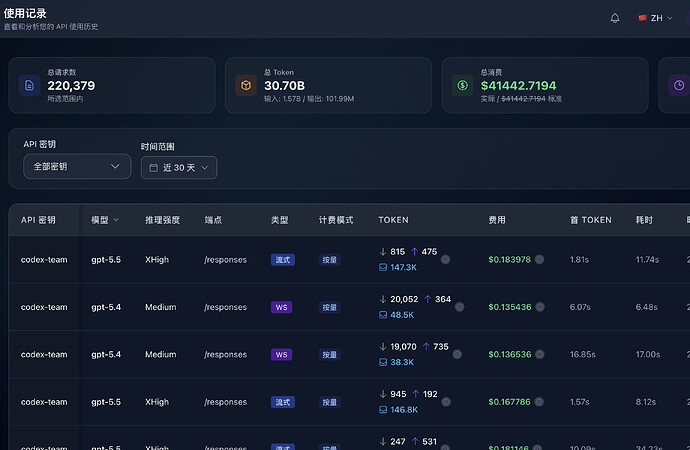Click gpt-5.4 in the $0.136536 row
Image resolution: width=690 pixels, height=450 pixels.
(x=106, y=355)
